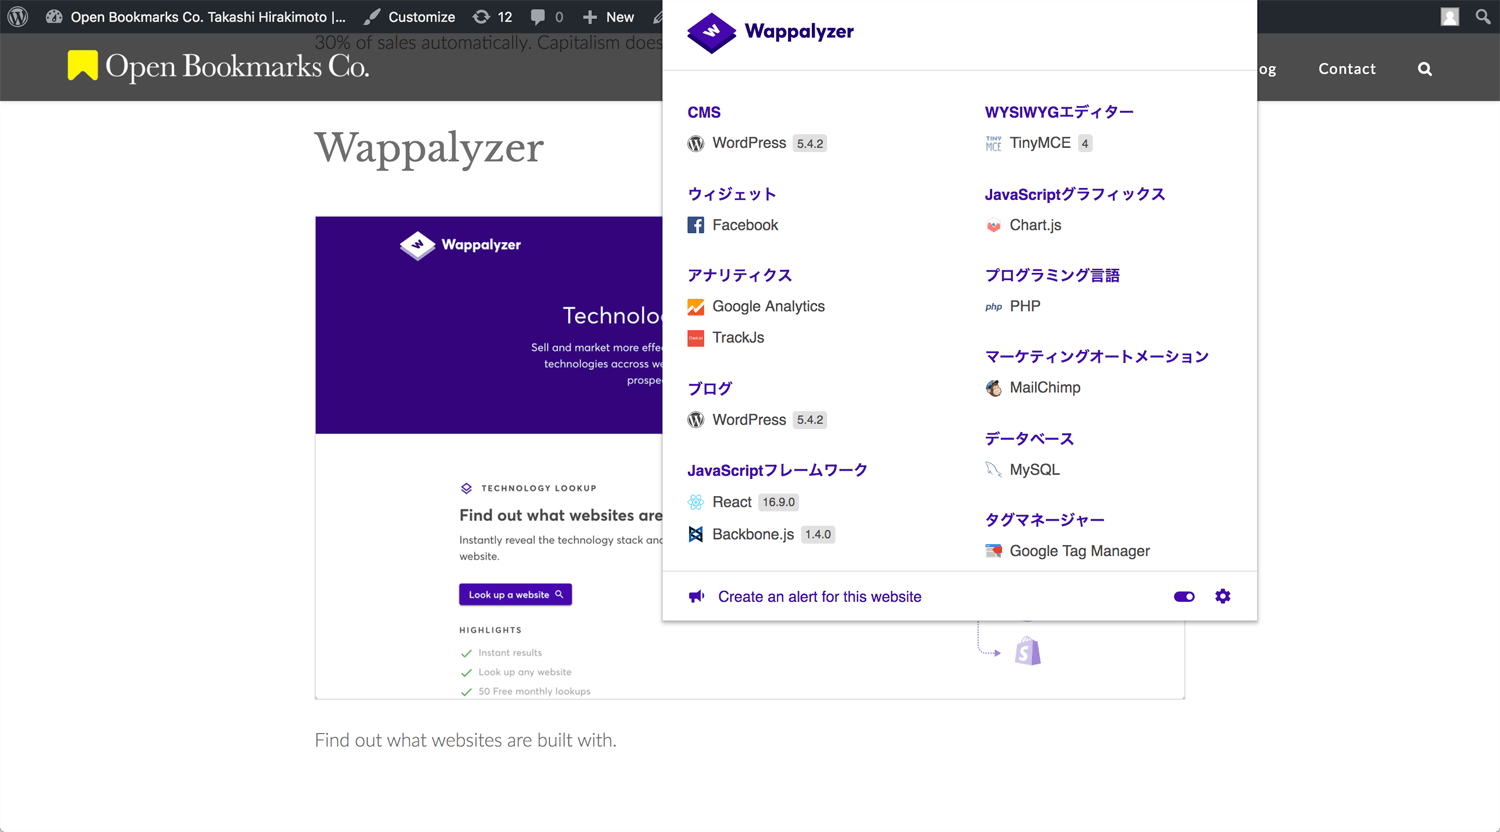Screen dimensions: 1500x832
Task: Open the comments item in admin bar
Action: (547, 17)
